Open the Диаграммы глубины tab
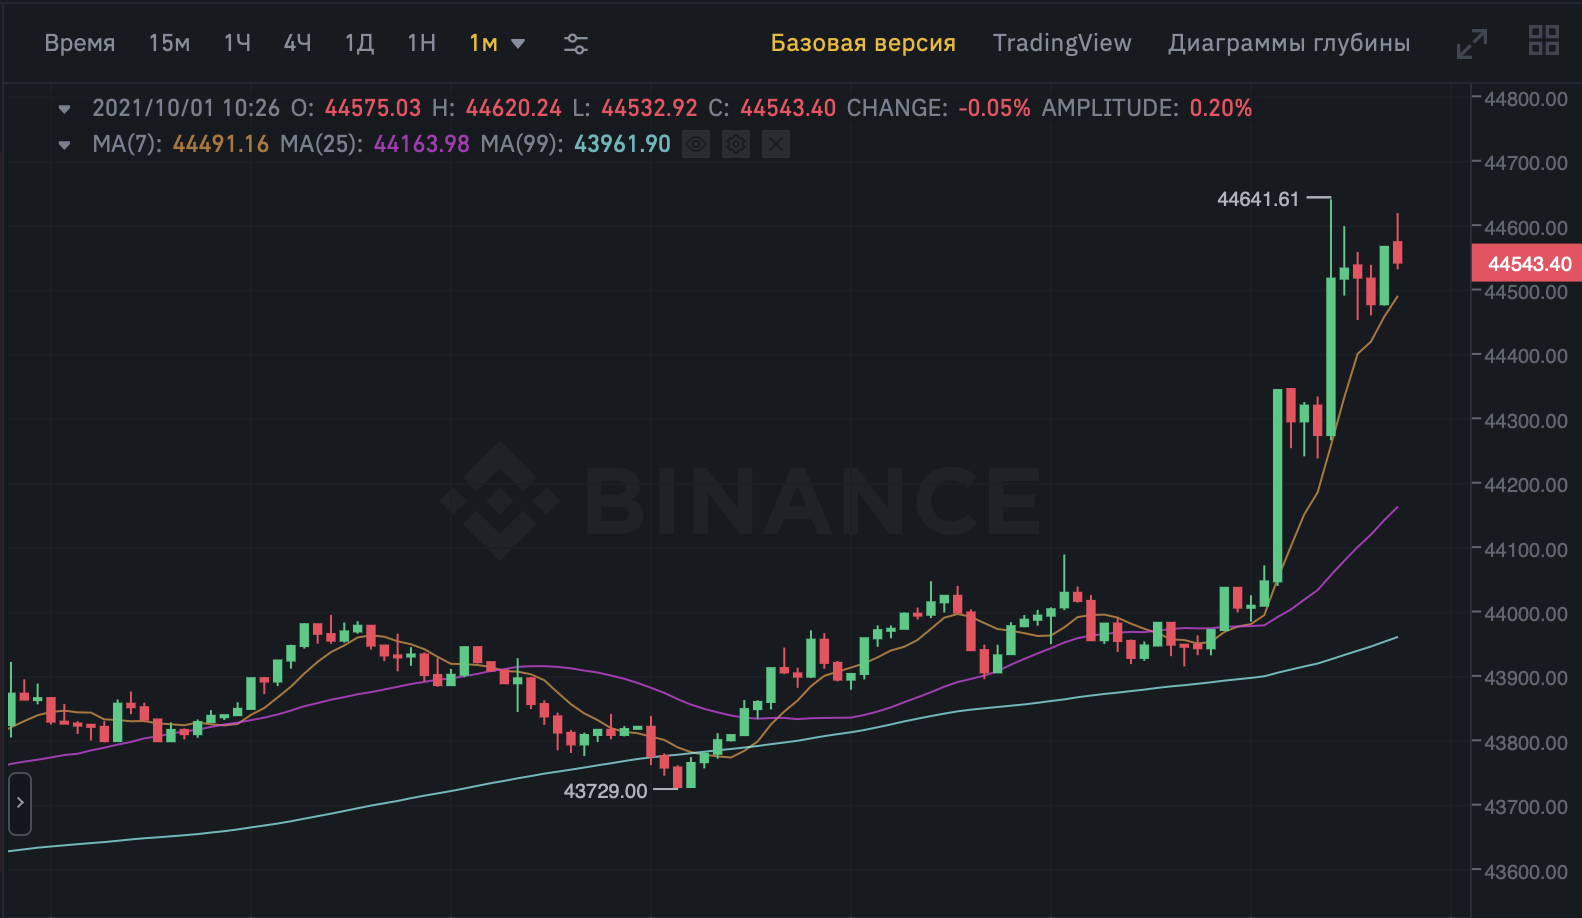The image size is (1582, 918). coord(1288,43)
